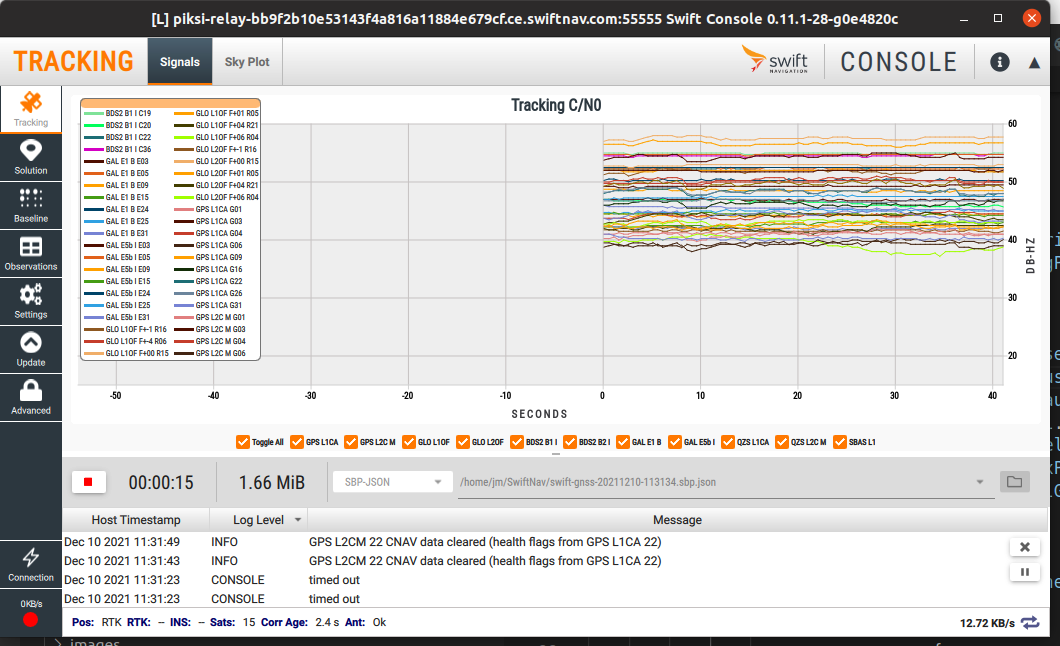Screen dimensions: 1060x646
Task: Select legend entry GPS L1CA G01
Action: 208,209
